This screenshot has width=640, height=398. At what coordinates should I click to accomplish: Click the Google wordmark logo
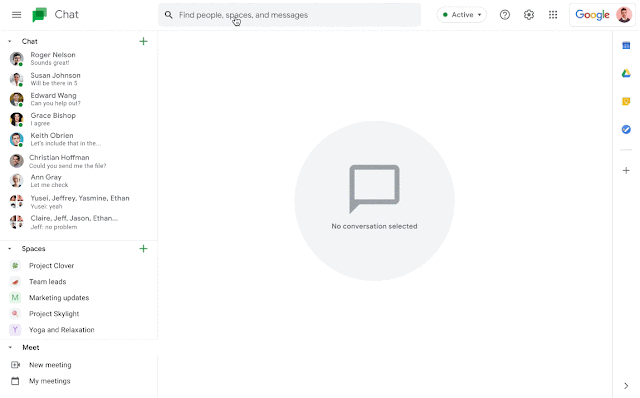pyautogui.click(x=592, y=15)
